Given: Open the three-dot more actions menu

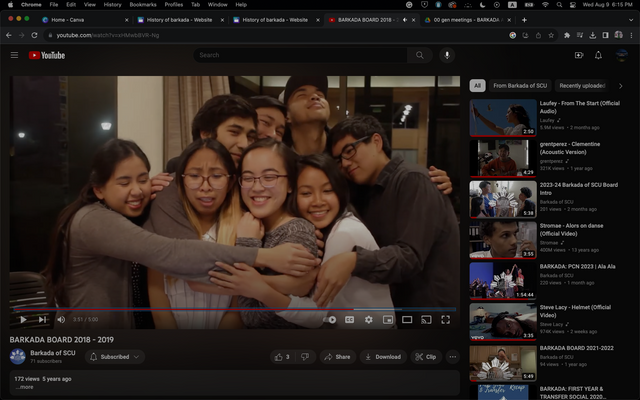Looking at the screenshot, I should [452, 356].
